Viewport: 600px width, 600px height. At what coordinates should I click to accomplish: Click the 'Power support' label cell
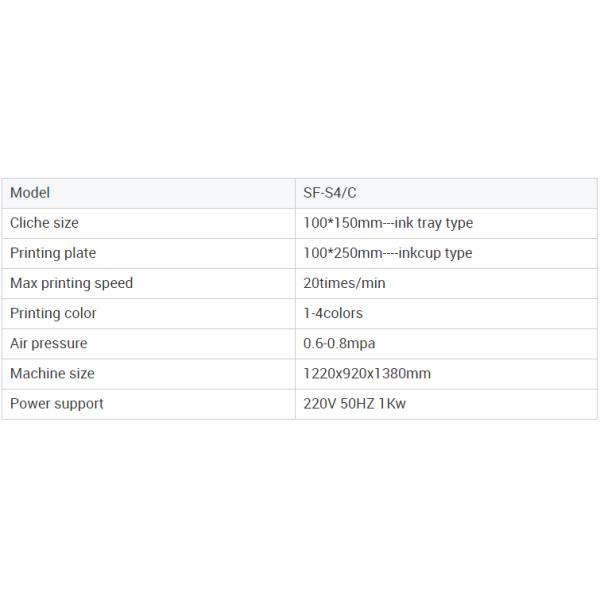(56, 403)
